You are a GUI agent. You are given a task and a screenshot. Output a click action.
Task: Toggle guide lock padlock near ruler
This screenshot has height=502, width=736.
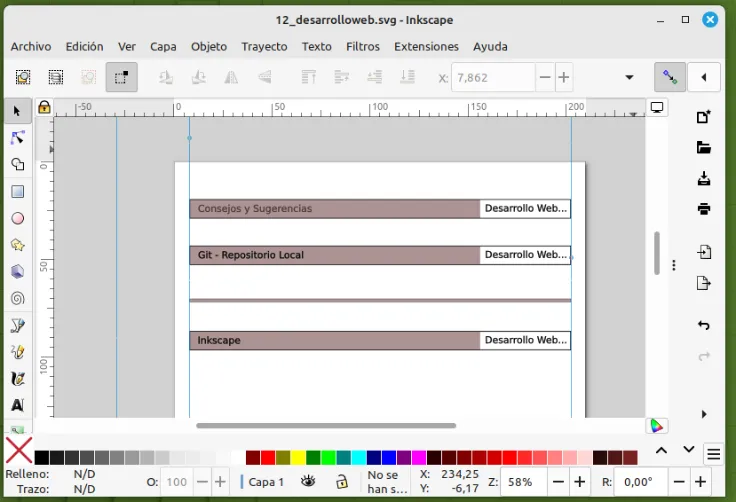[44, 107]
